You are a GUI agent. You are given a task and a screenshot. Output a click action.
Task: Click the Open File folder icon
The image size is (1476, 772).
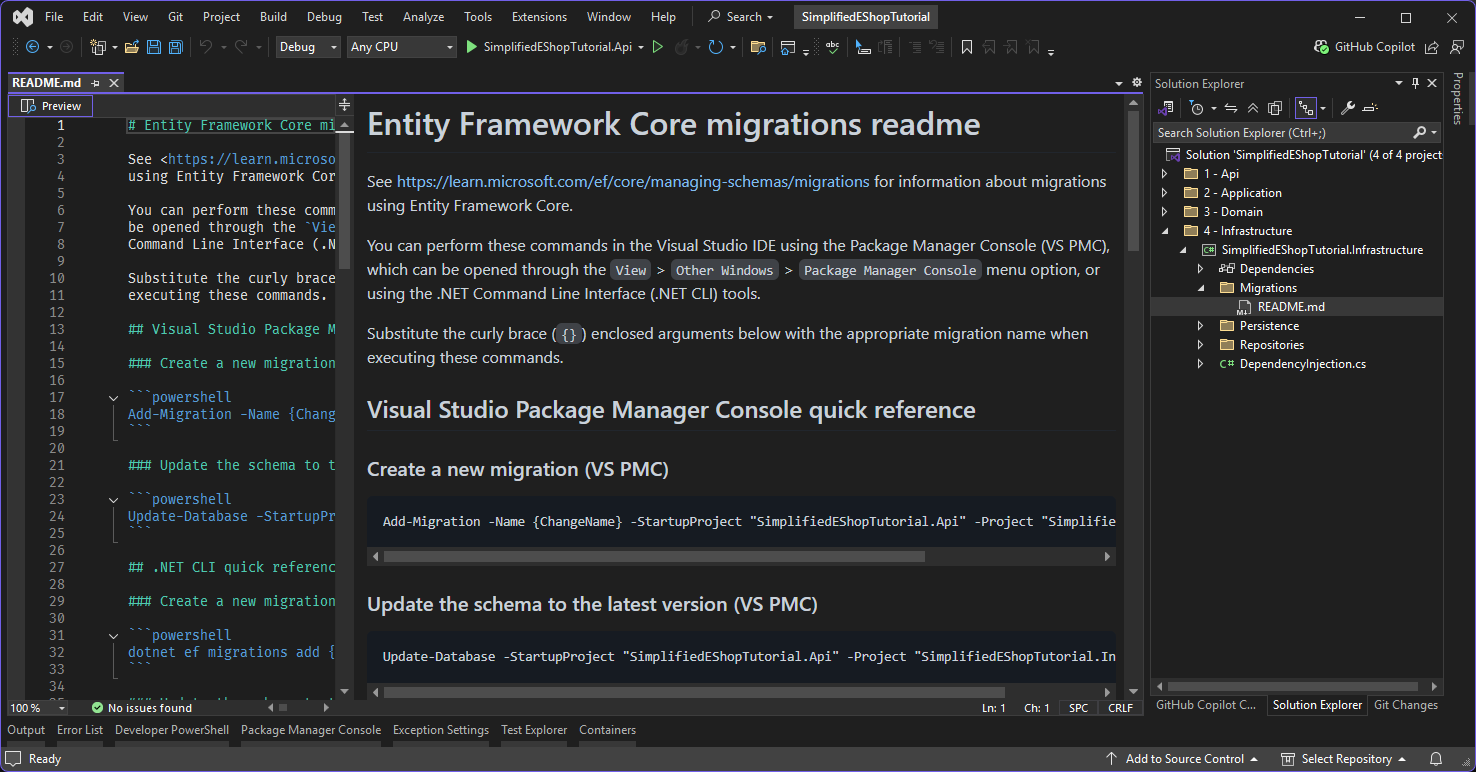[x=133, y=47]
